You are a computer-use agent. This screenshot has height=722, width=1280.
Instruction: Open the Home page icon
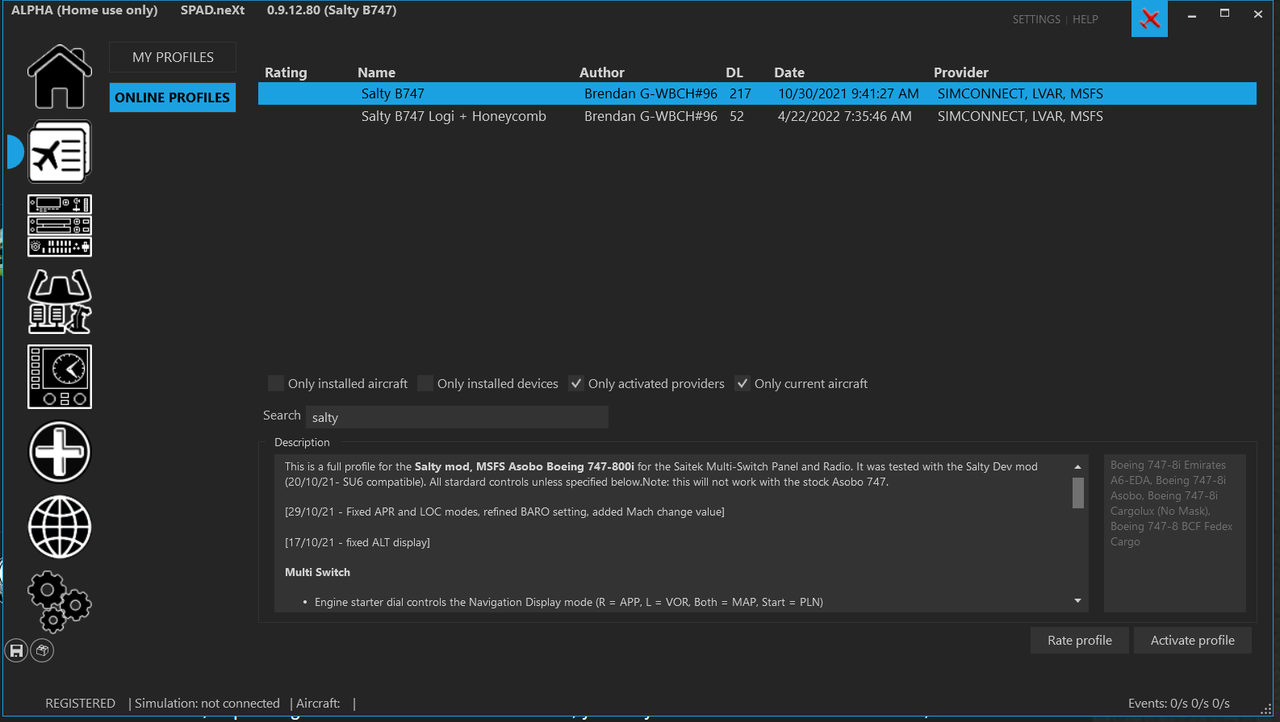60,77
